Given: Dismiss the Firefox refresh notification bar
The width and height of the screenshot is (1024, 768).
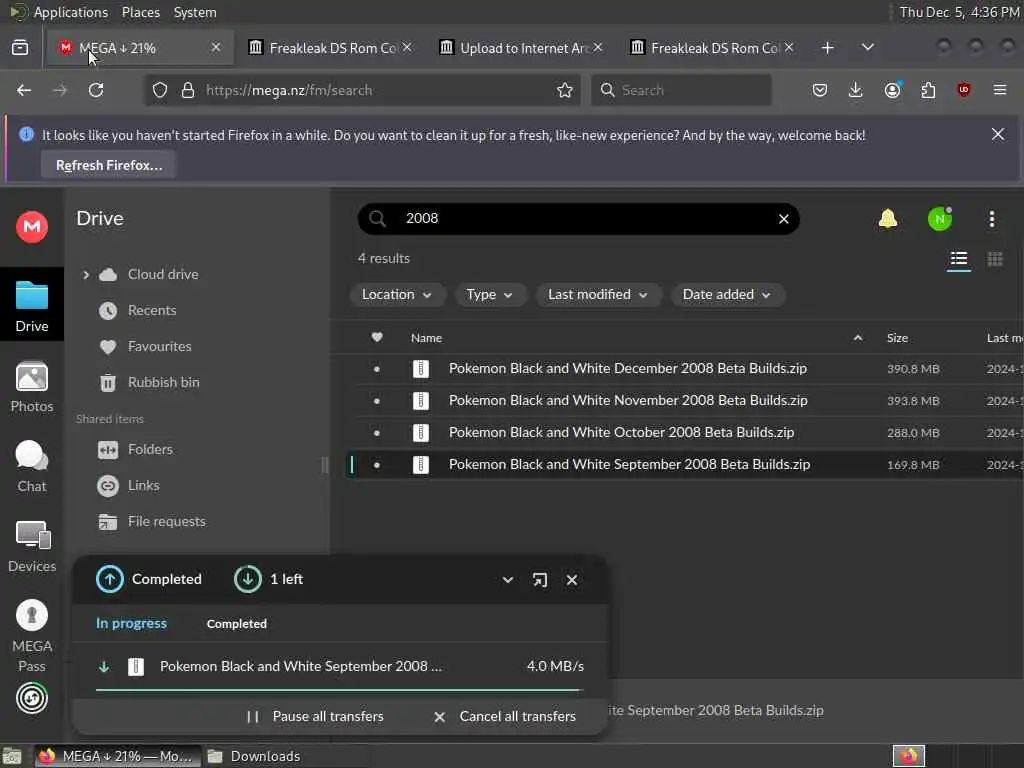Looking at the screenshot, I should tap(998, 134).
